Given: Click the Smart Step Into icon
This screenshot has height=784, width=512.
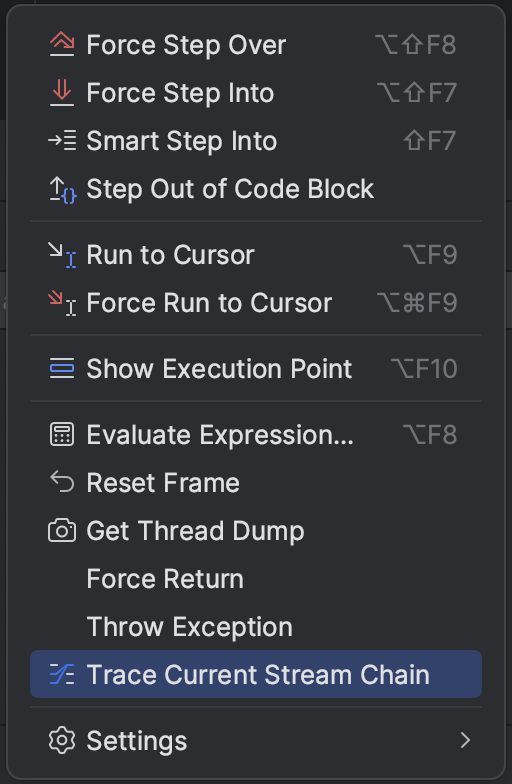Looking at the screenshot, I should pyautogui.click(x=62, y=140).
